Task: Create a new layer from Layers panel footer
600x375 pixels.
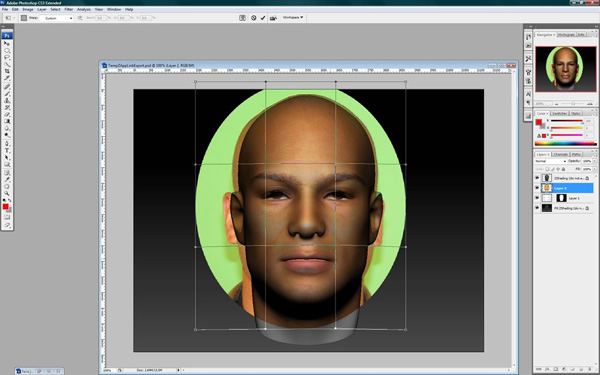Action: (x=582, y=369)
